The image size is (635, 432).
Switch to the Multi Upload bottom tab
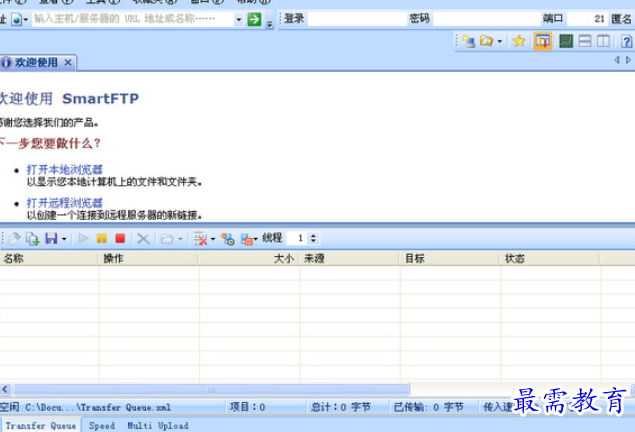click(x=158, y=426)
